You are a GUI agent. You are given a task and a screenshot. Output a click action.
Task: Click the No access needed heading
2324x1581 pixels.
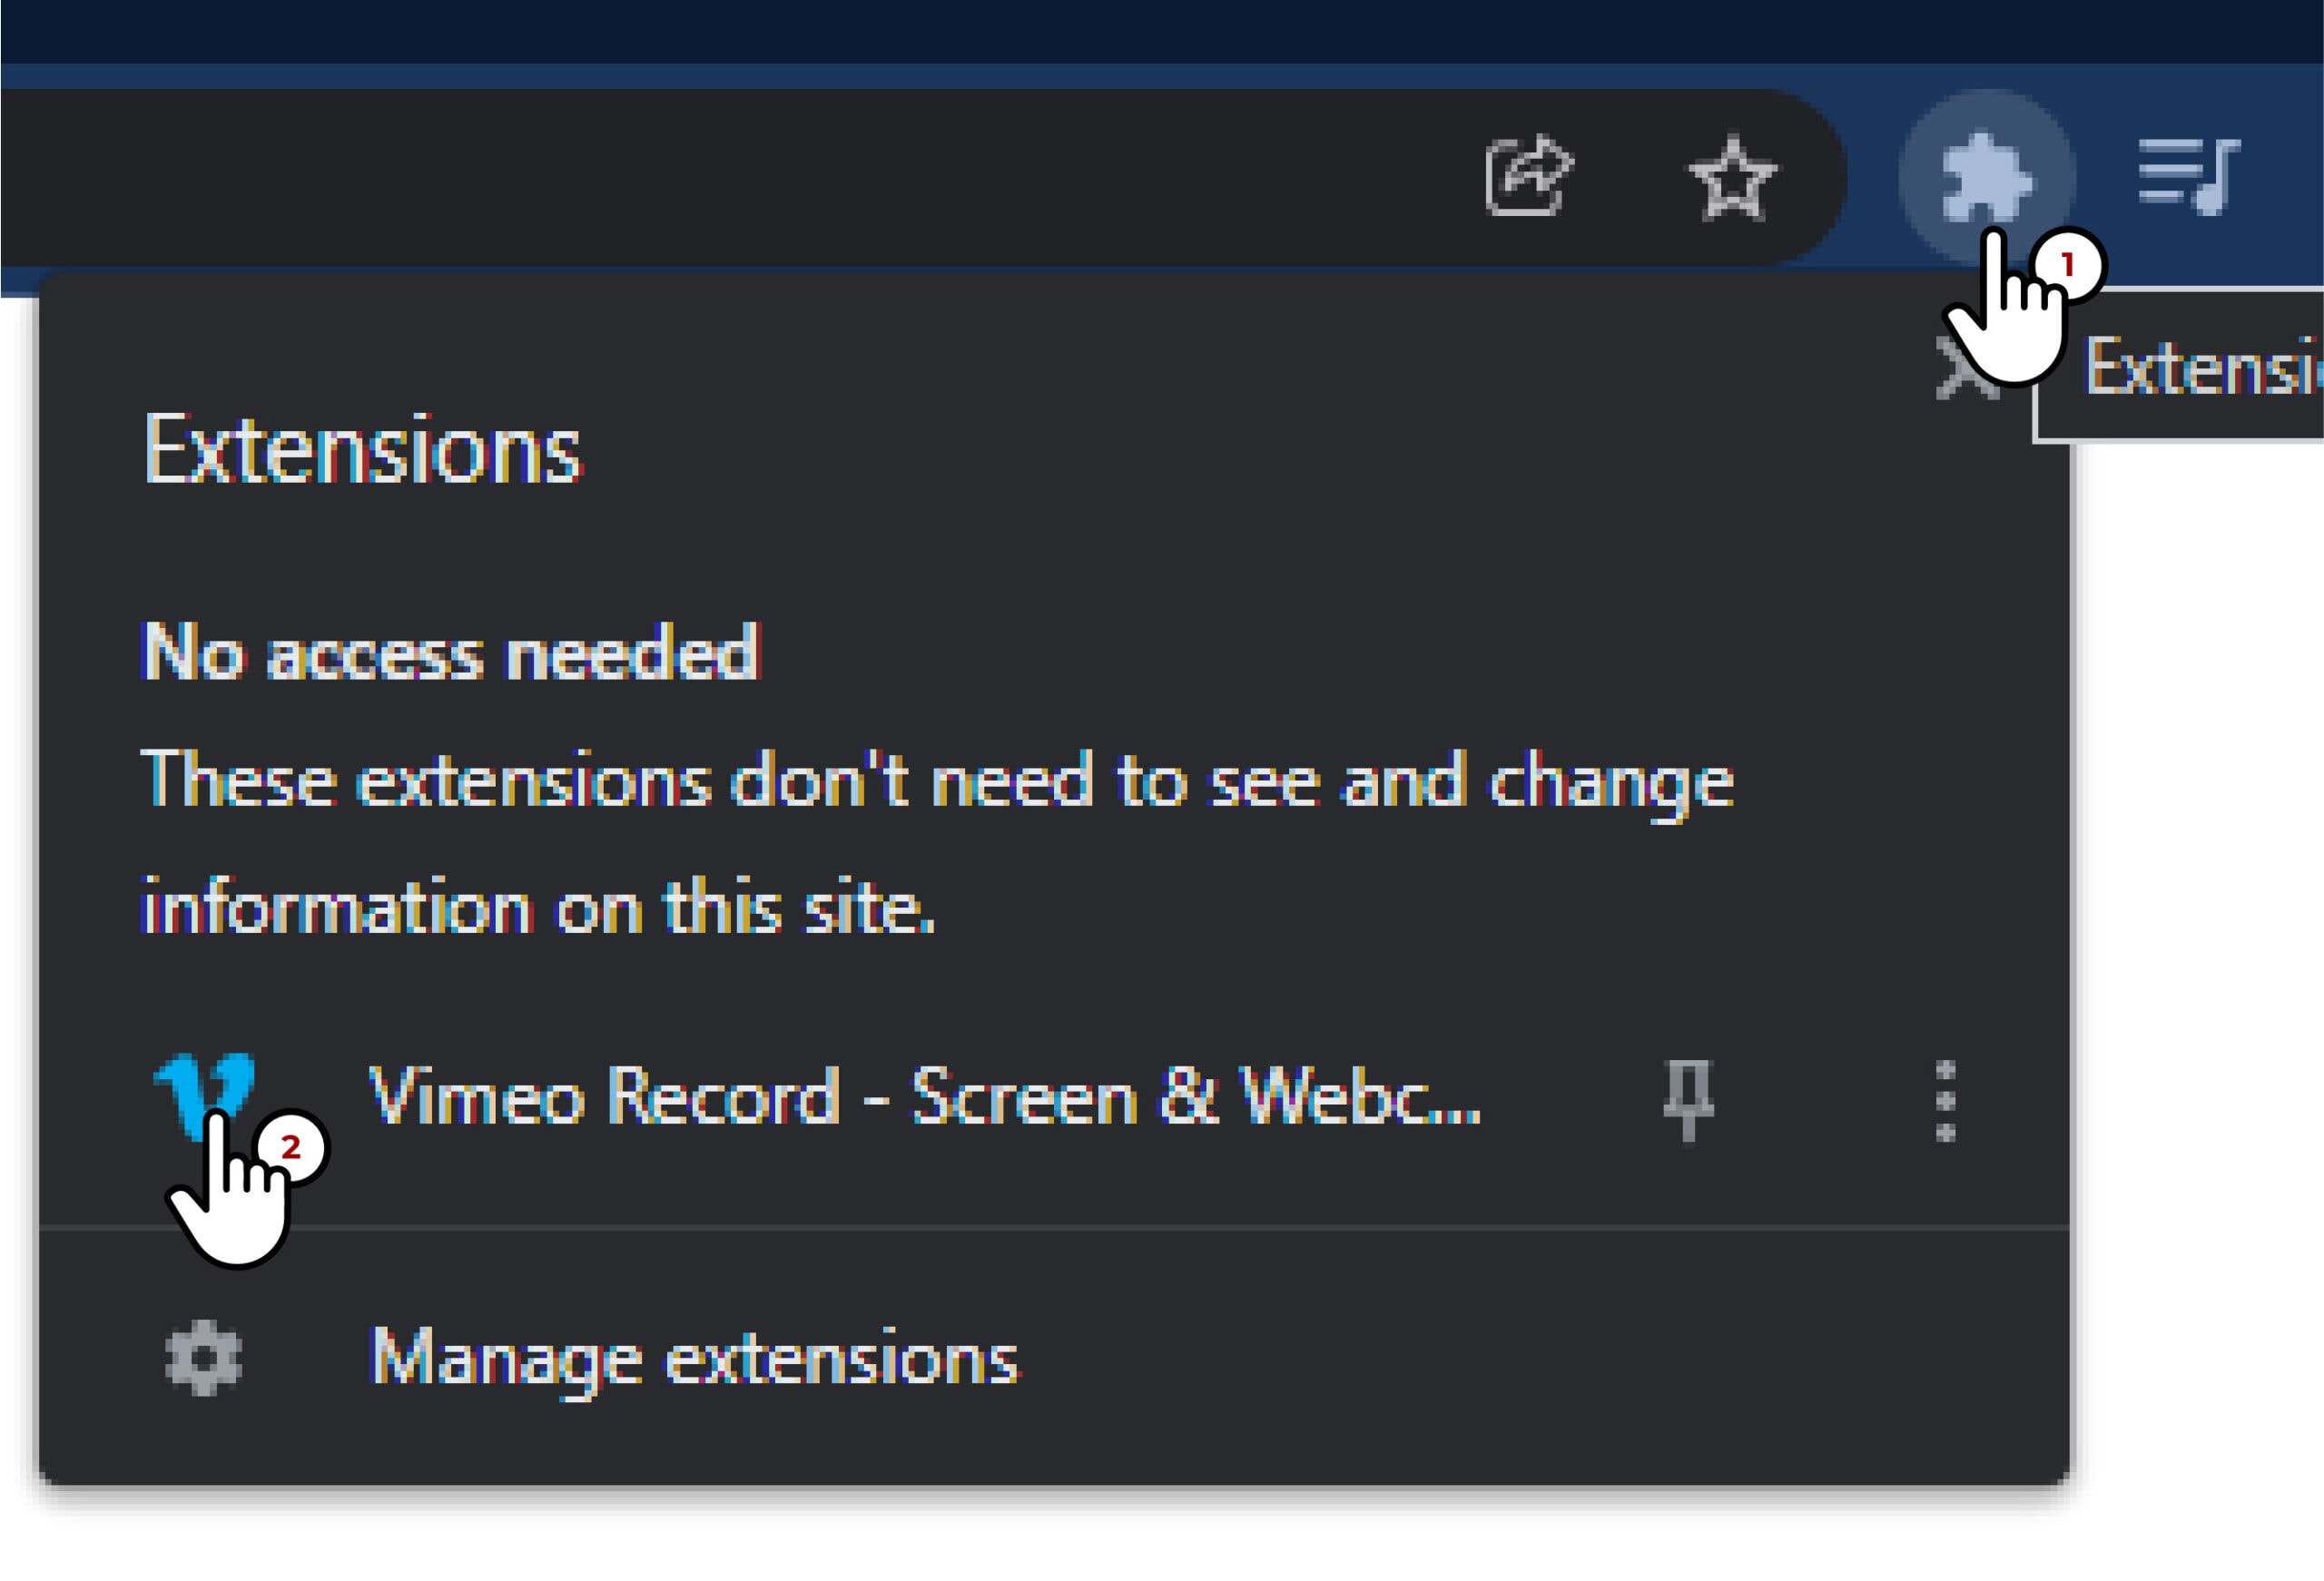pos(451,653)
